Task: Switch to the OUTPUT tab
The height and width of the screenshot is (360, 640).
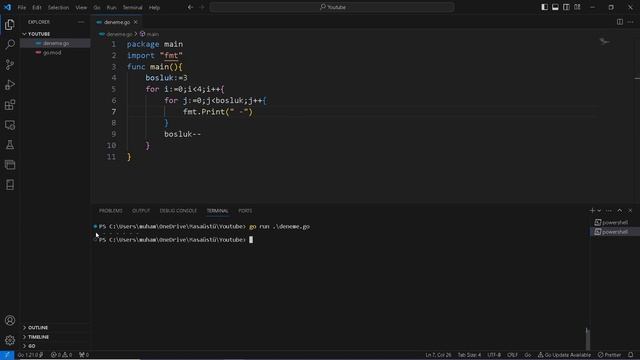Action: pyautogui.click(x=141, y=211)
